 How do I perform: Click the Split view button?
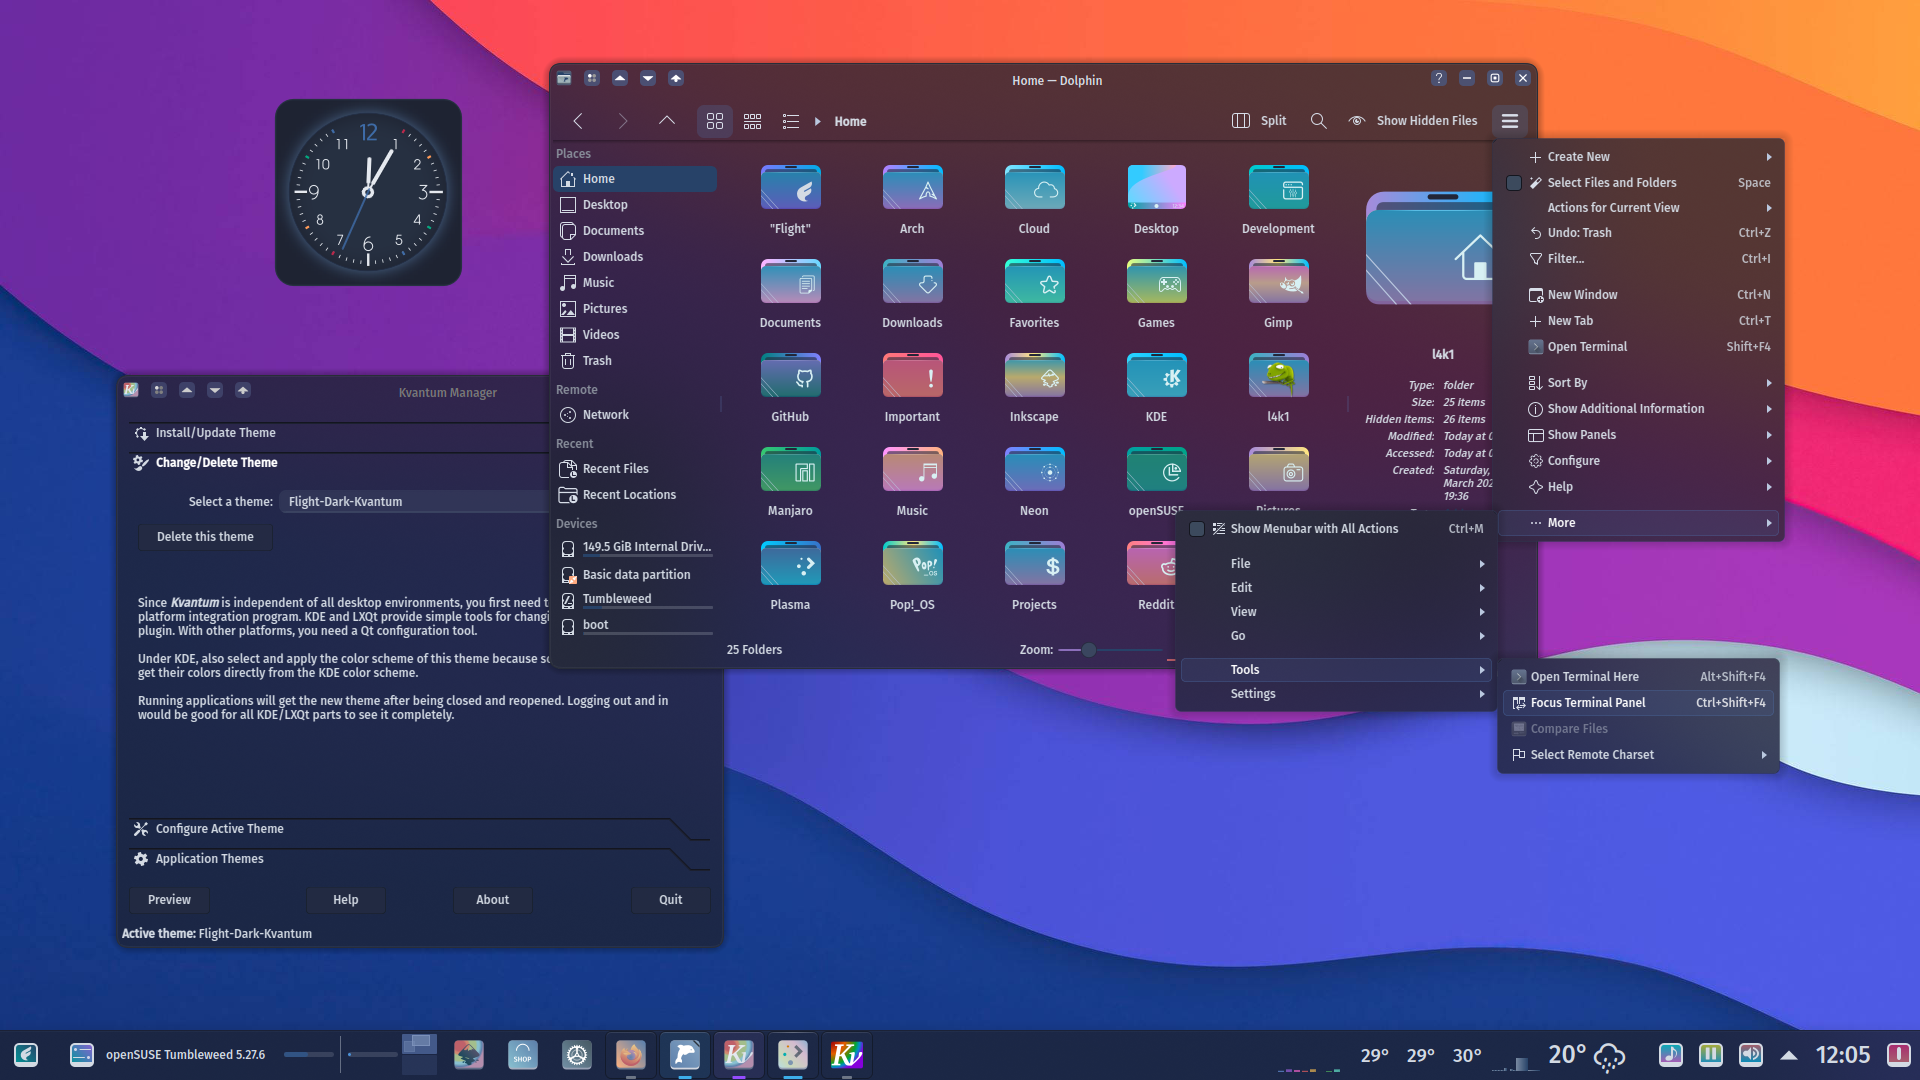point(1259,121)
